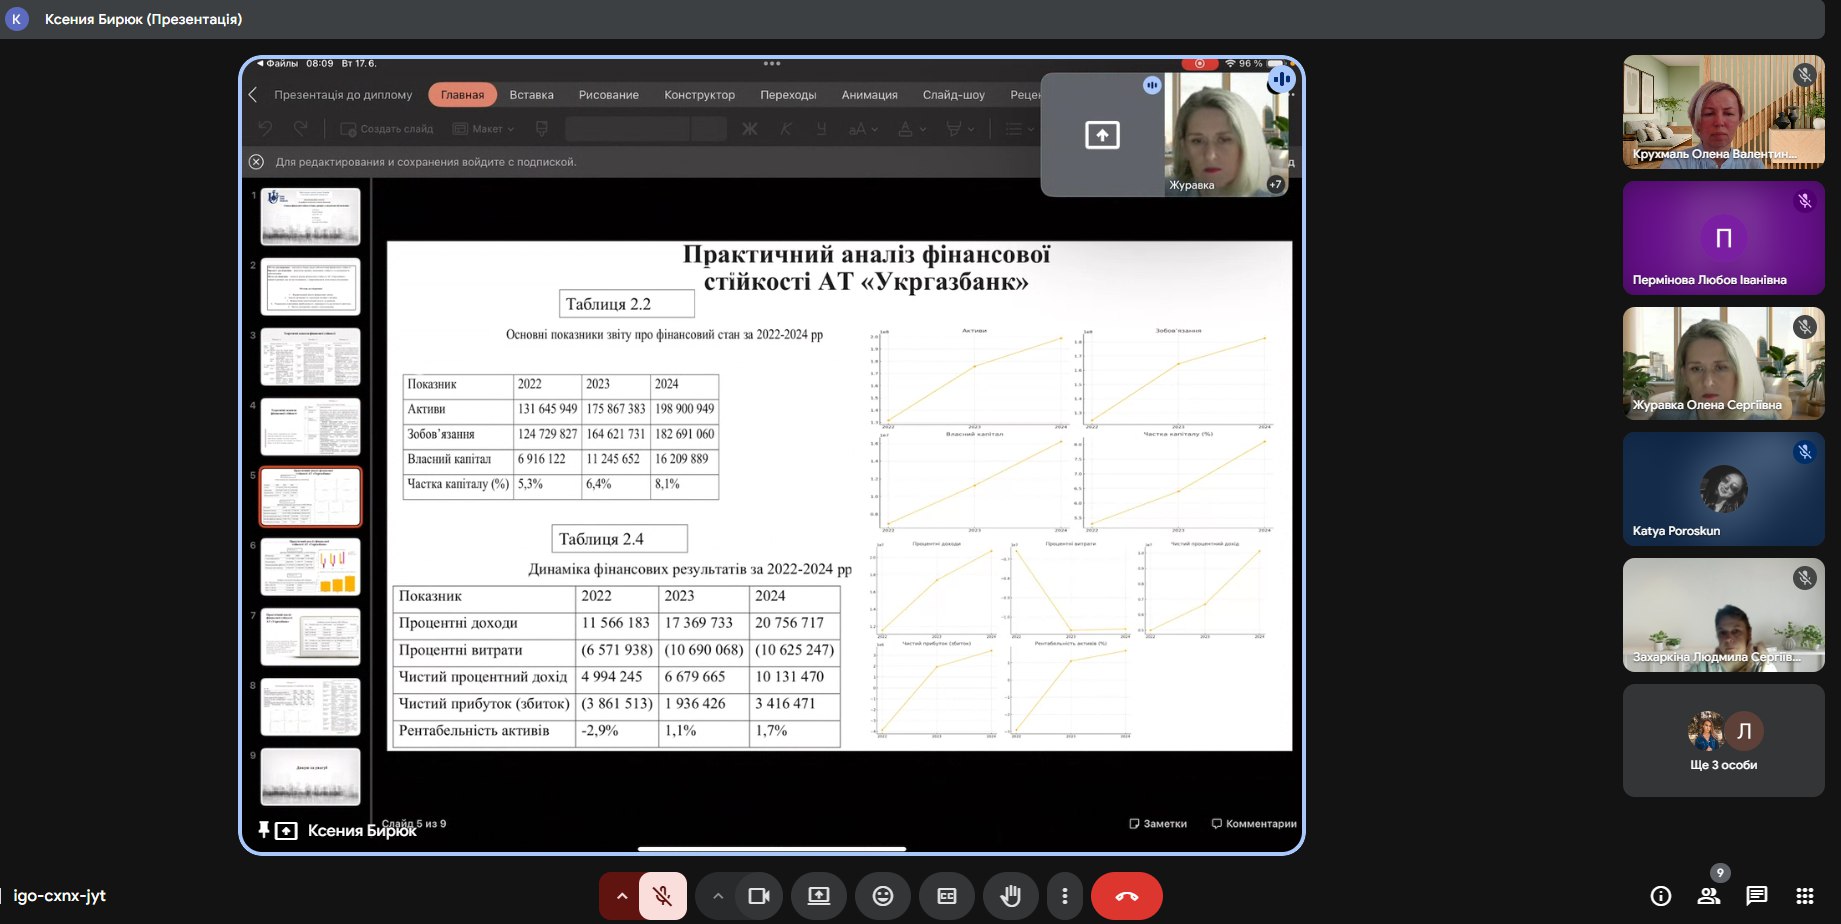Select slide 6 thumbnail with orange charts
The height and width of the screenshot is (924, 1841).
pos(310,566)
